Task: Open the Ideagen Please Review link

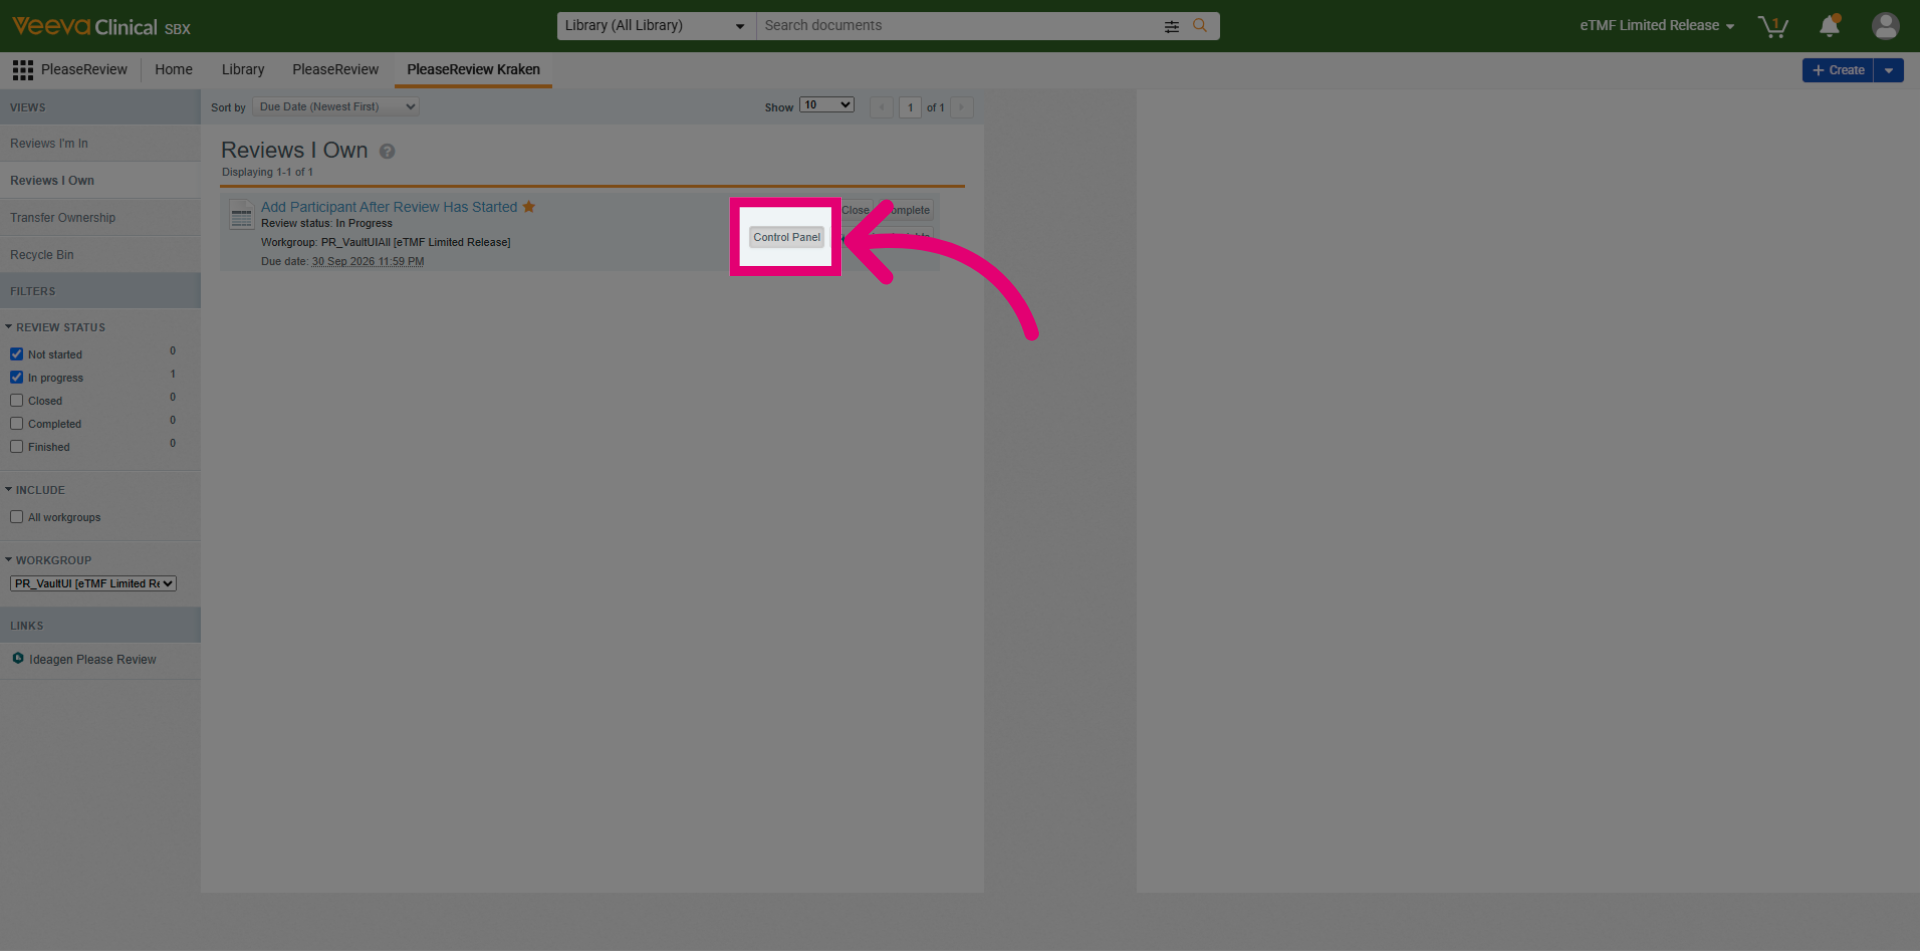Action: pyautogui.click(x=92, y=659)
